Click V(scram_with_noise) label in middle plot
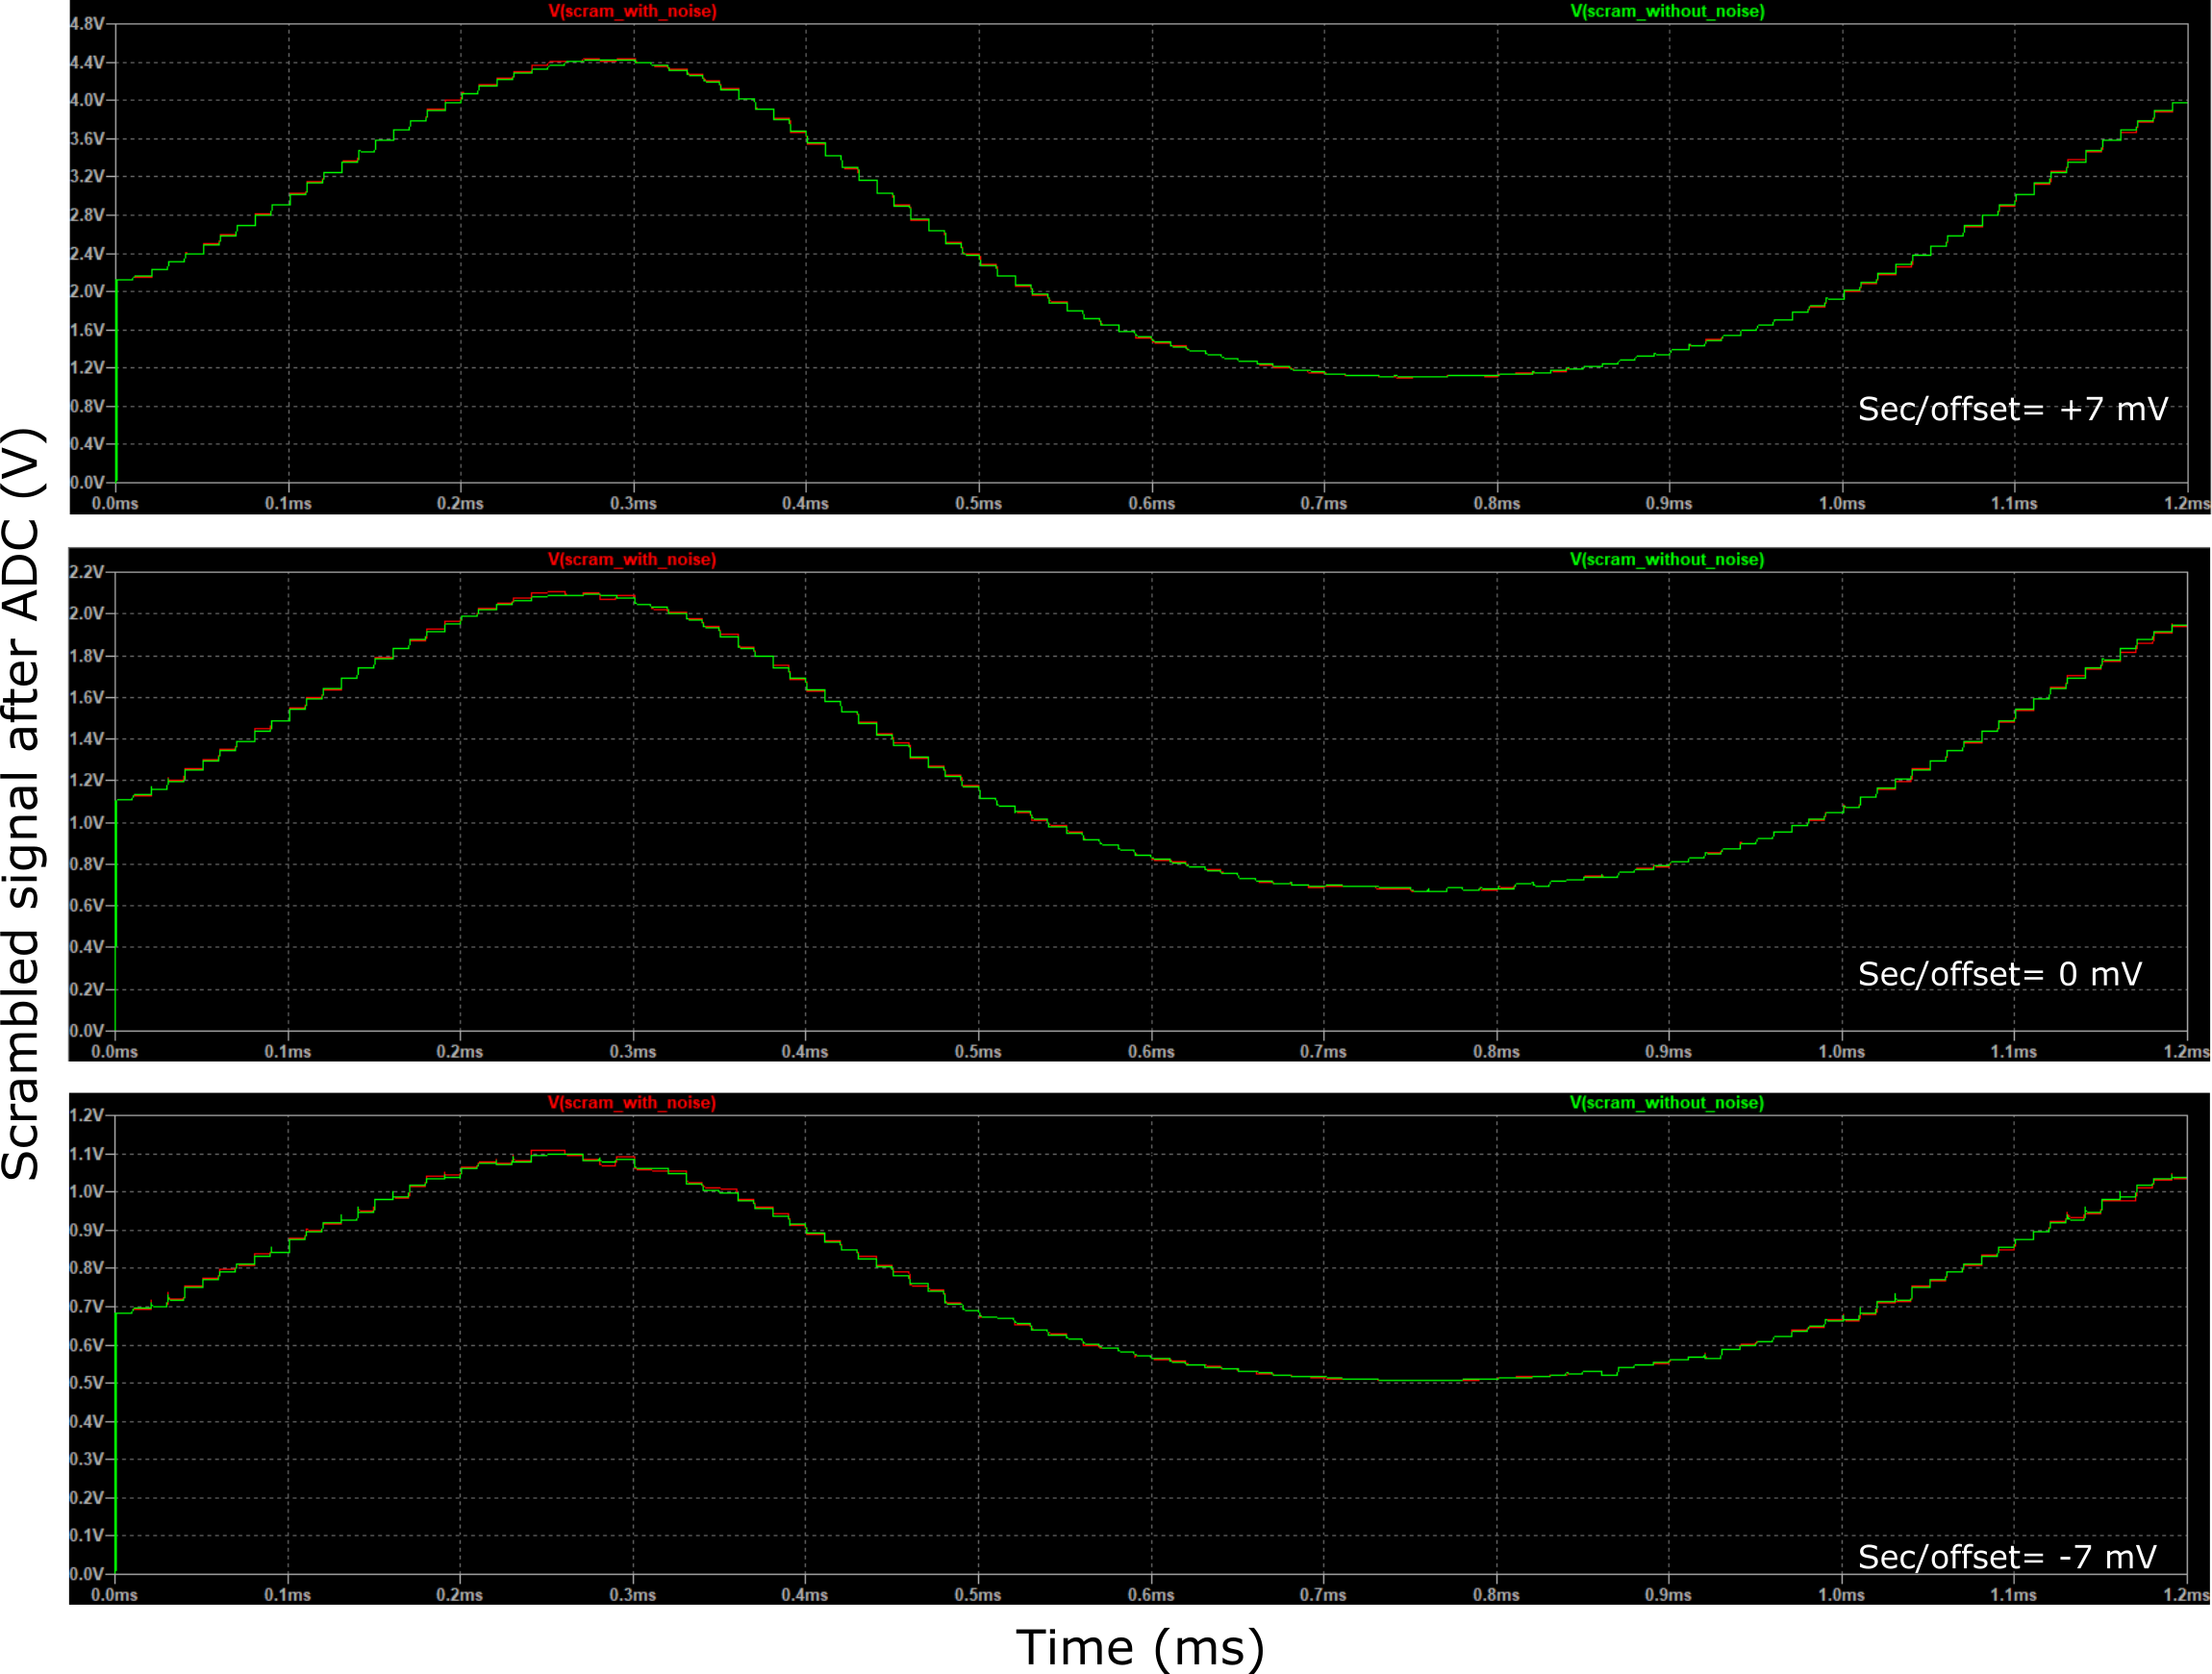Viewport: 2212px width, 1674px height. (632, 559)
